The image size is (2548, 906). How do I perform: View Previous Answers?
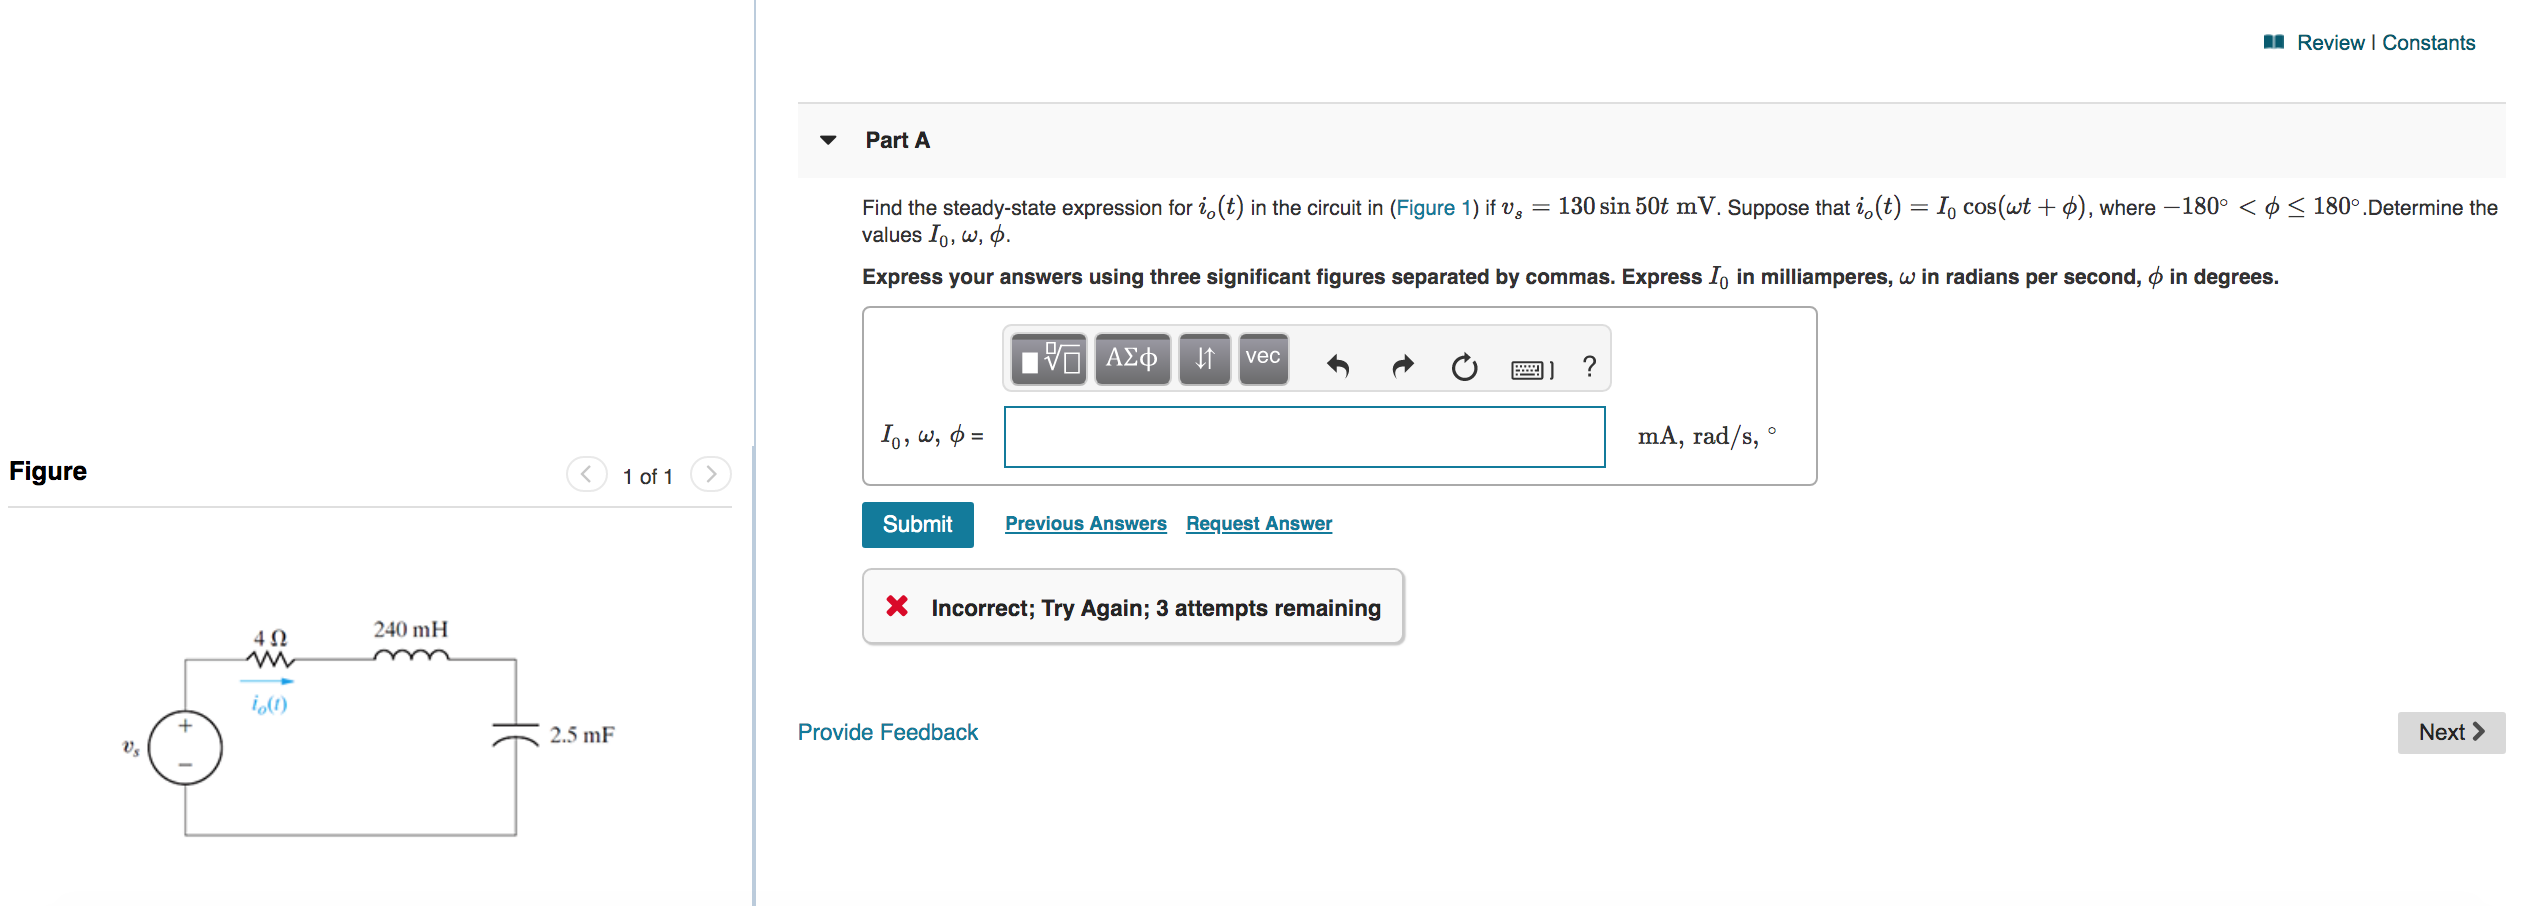coord(1085,523)
